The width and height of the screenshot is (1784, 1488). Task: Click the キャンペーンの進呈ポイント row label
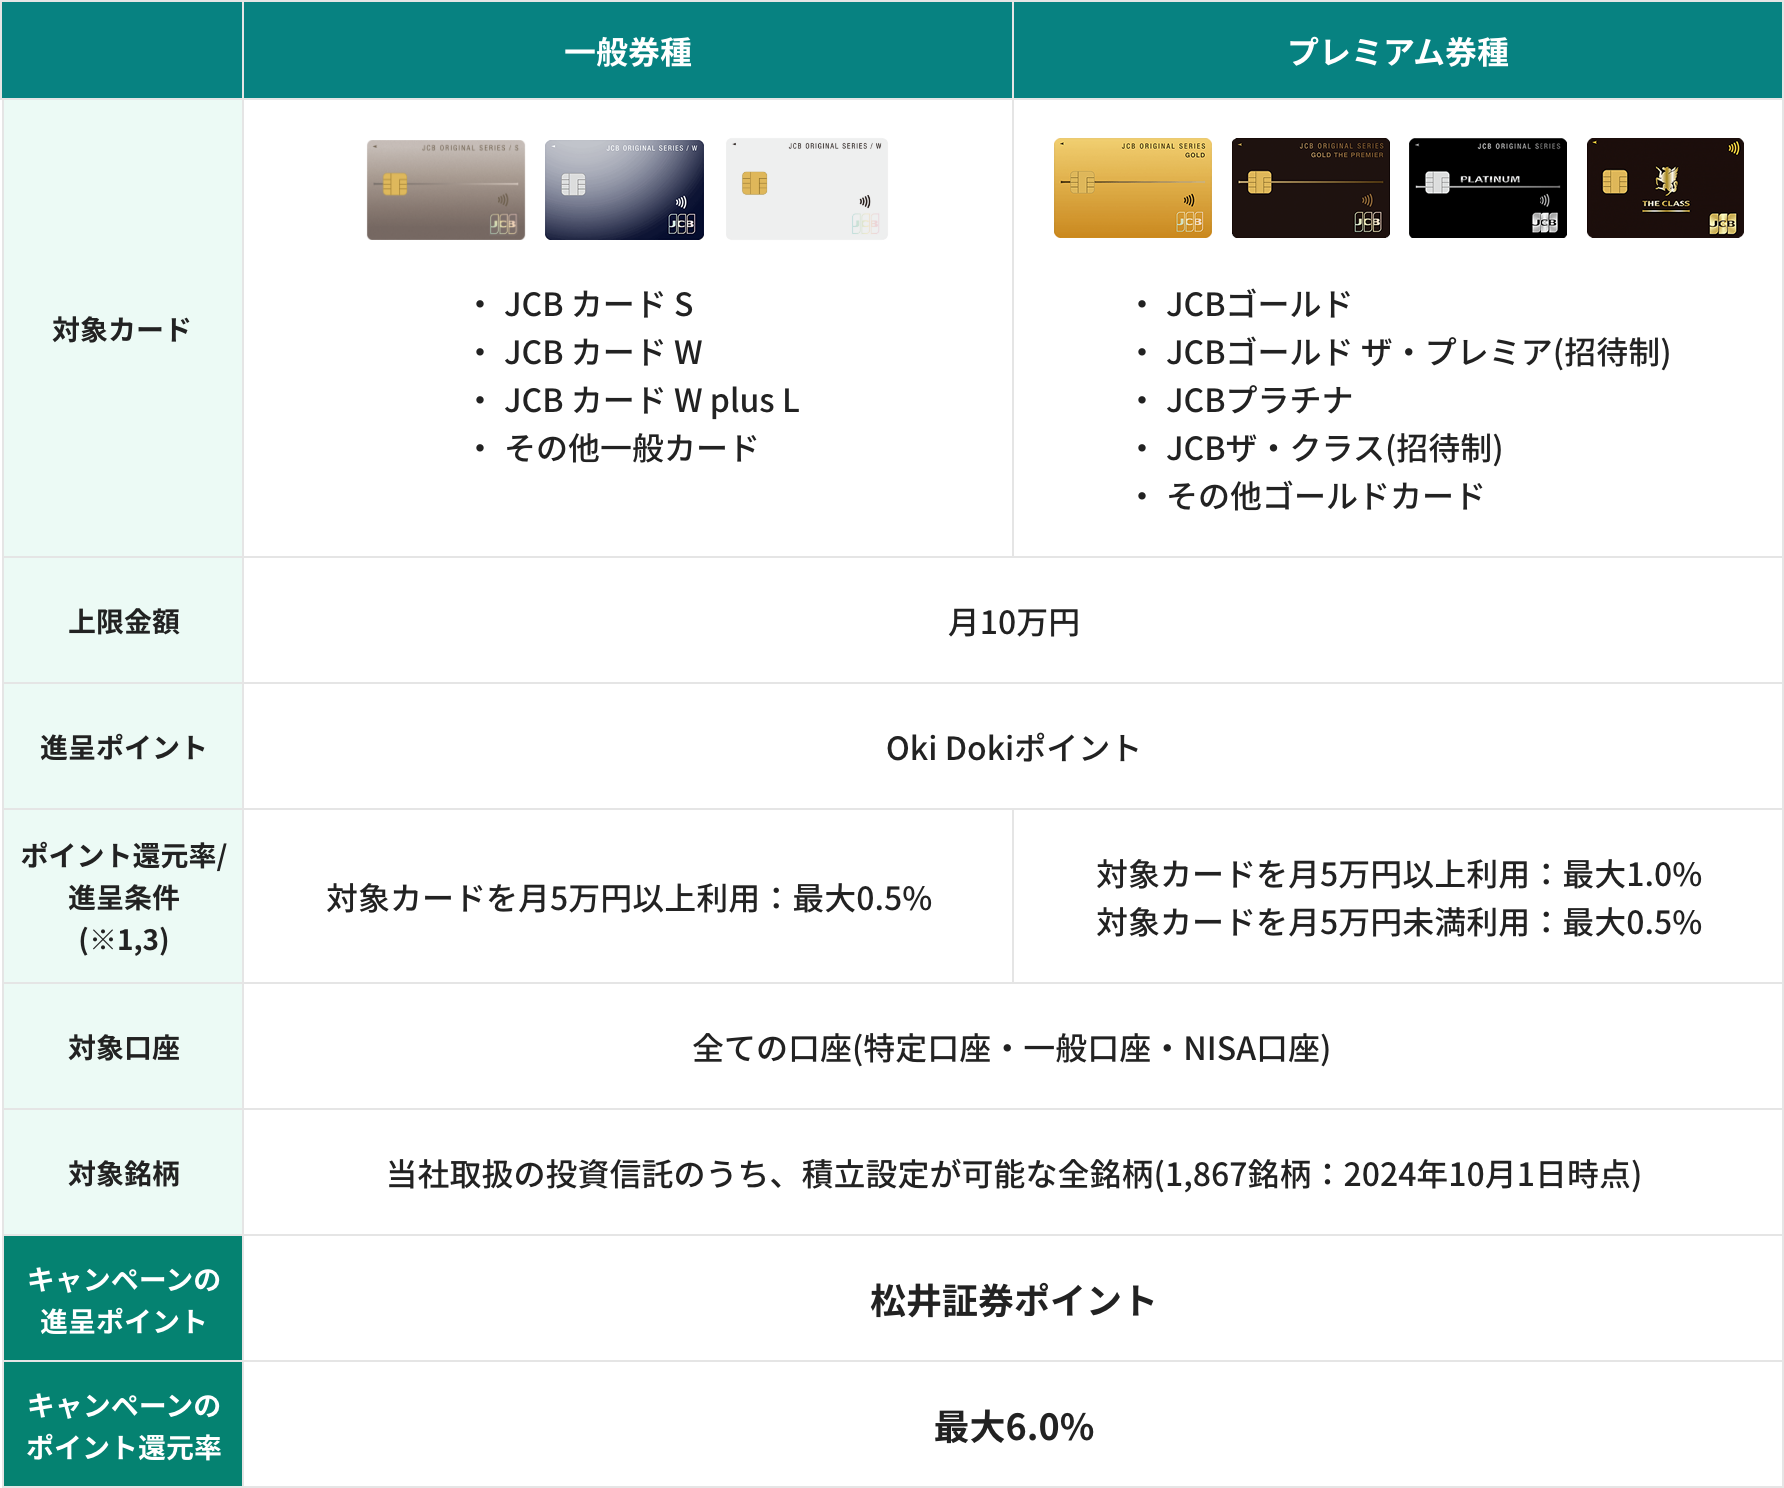122,1299
